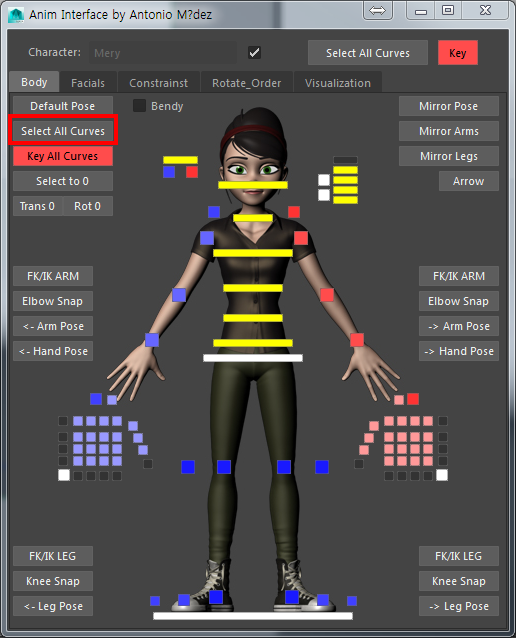Click Key All Curves red button
Image resolution: width=516 pixels, height=638 pixels.
pyautogui.click(x=63, y=156)
